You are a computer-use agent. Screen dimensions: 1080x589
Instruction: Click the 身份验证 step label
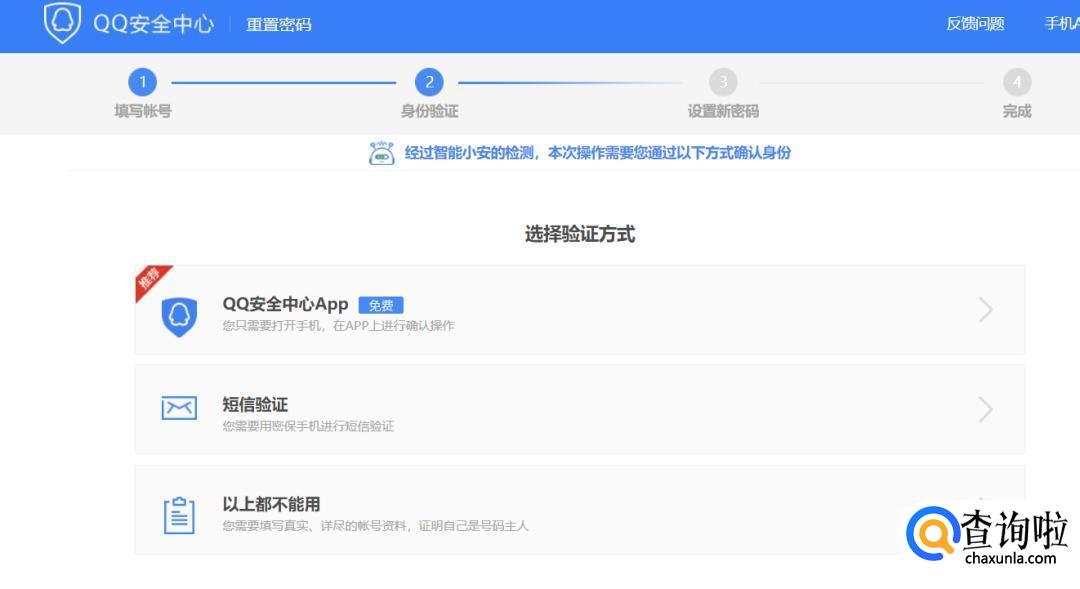click(429, 111)
